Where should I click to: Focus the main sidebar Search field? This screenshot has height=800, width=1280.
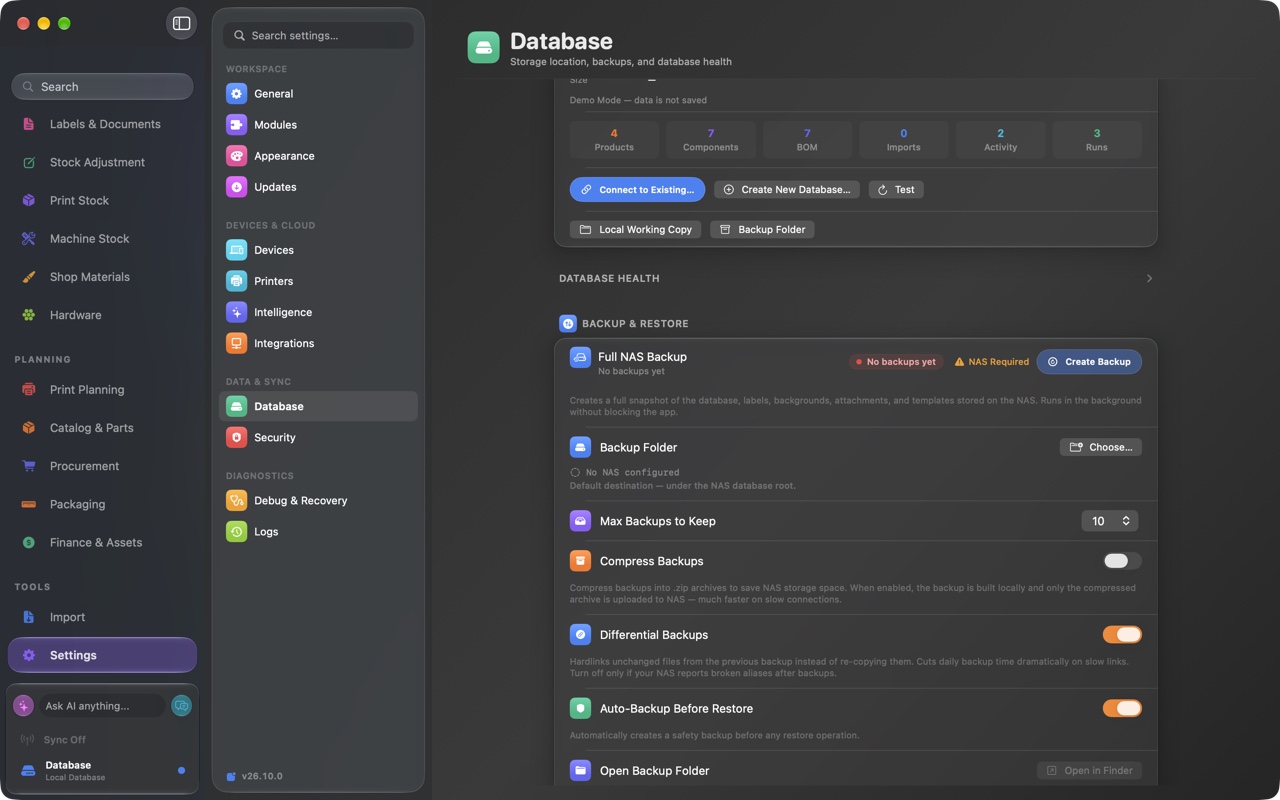click(102, 87)
